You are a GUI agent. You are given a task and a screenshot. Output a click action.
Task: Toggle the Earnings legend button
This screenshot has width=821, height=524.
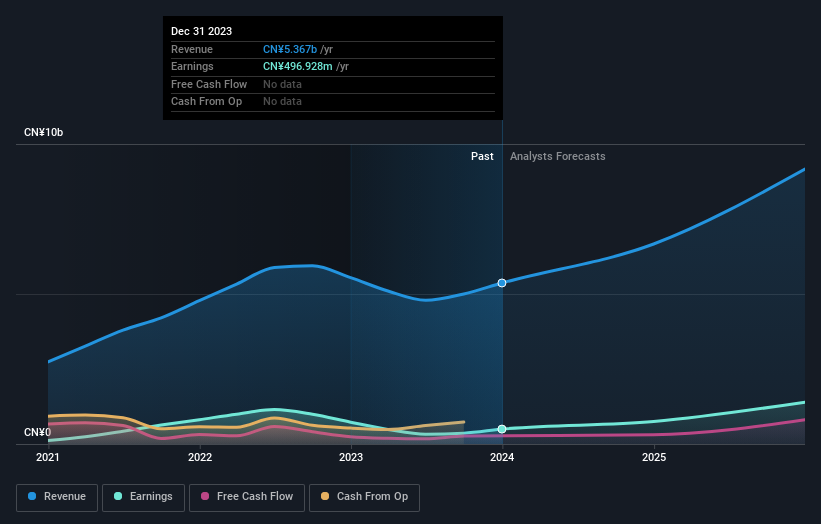(143, 497)
